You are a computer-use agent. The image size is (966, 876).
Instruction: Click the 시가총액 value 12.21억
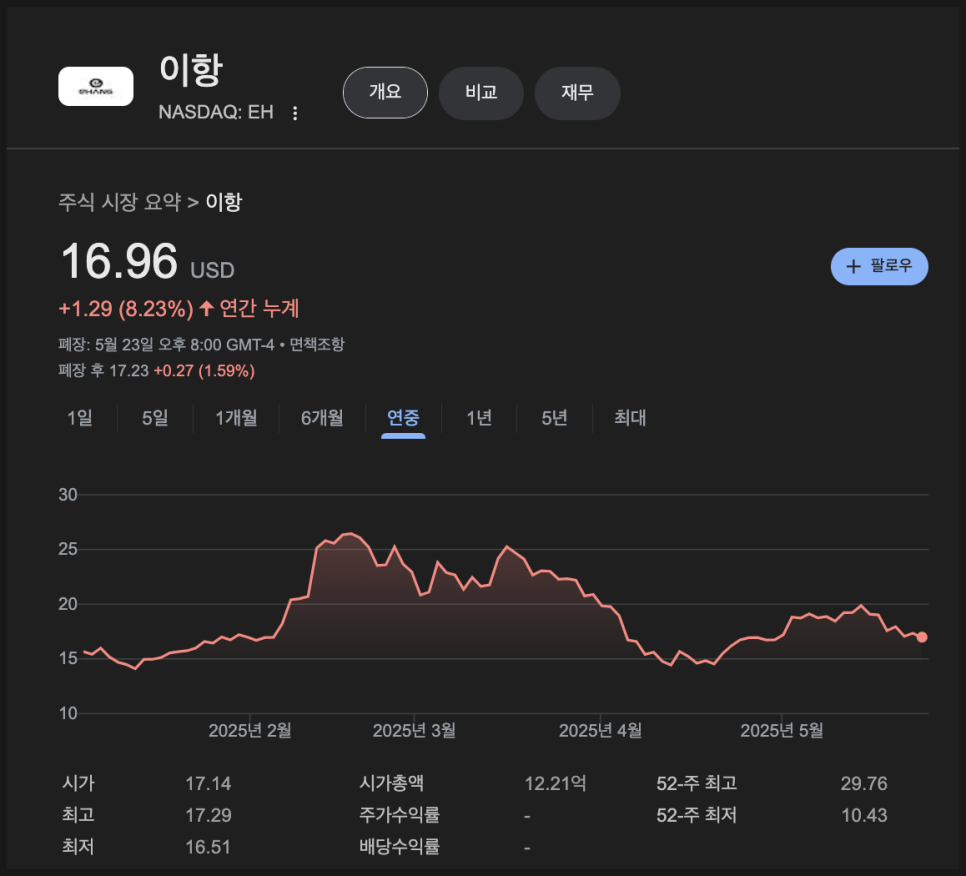click(x=555, y=784)
